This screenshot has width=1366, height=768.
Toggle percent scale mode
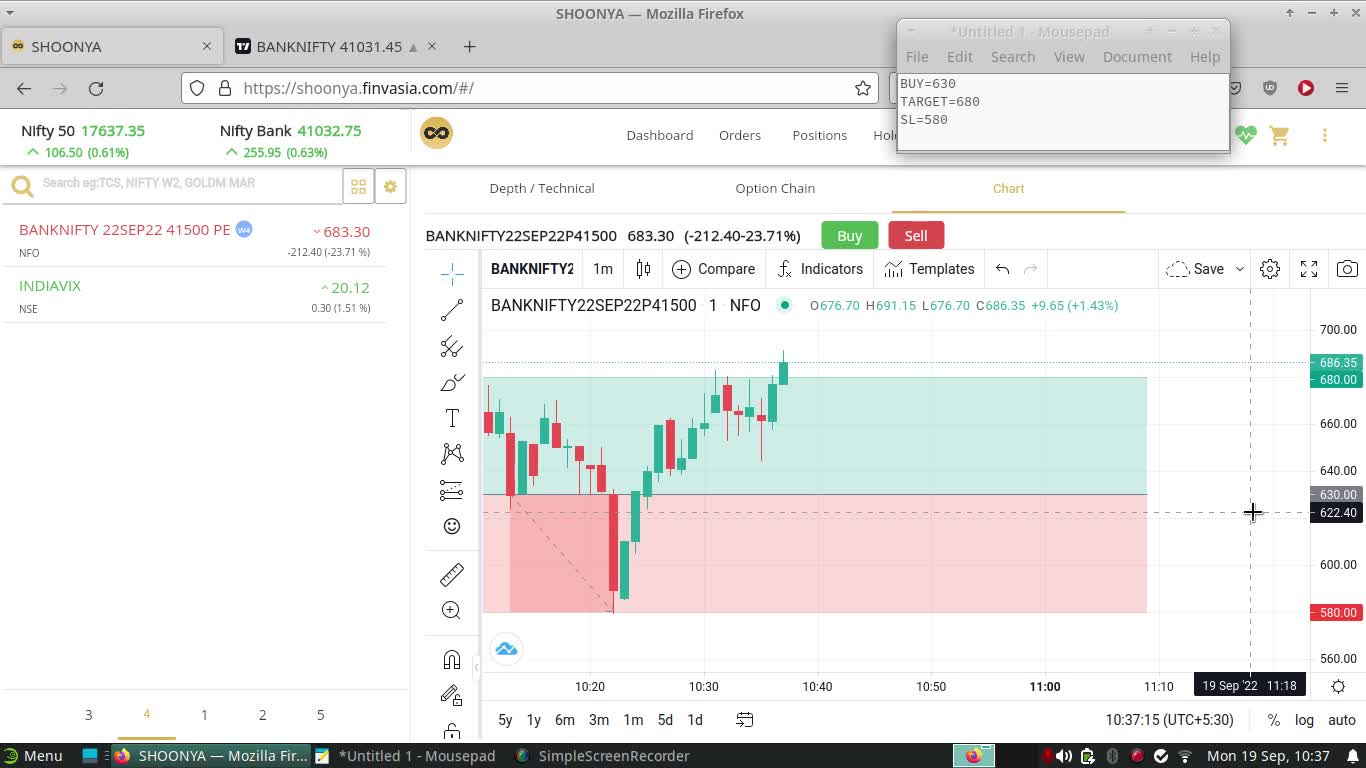click(1273, 720)
